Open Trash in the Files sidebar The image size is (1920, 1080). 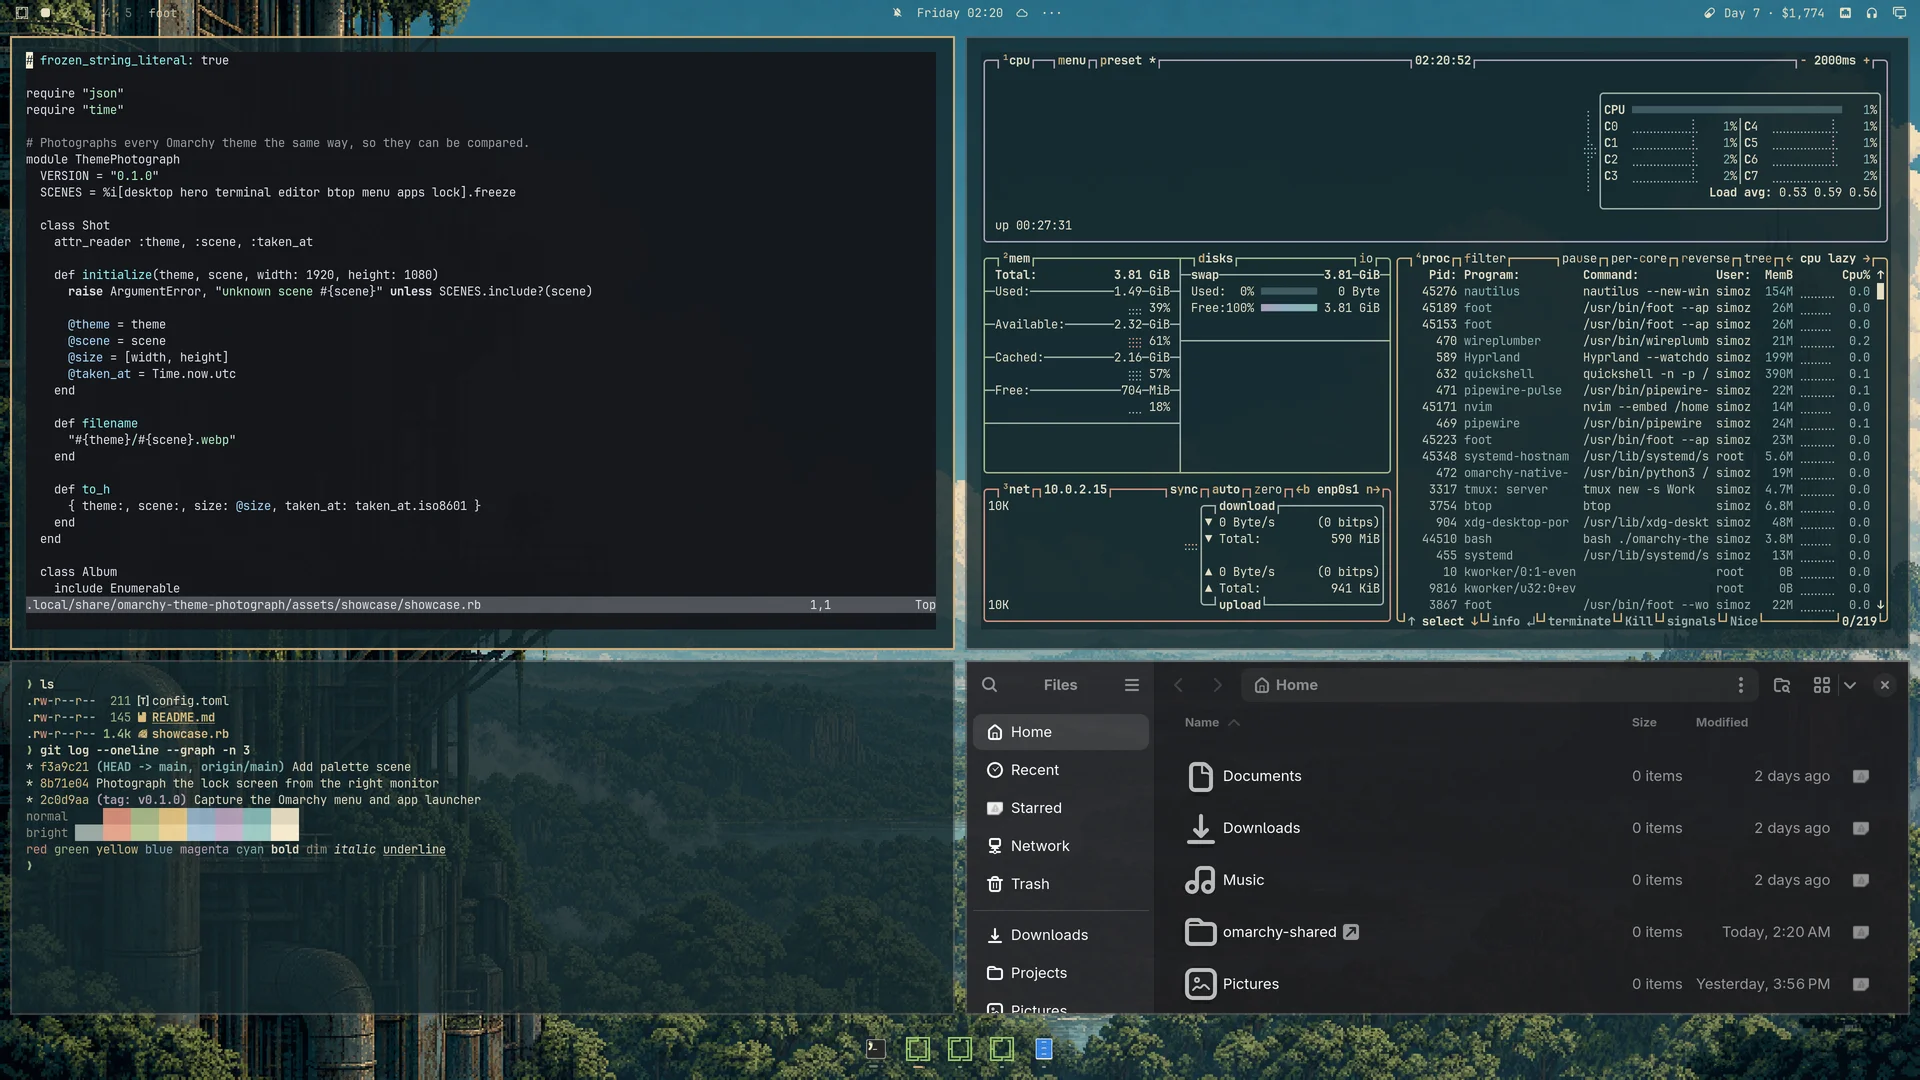[1061, 884]
